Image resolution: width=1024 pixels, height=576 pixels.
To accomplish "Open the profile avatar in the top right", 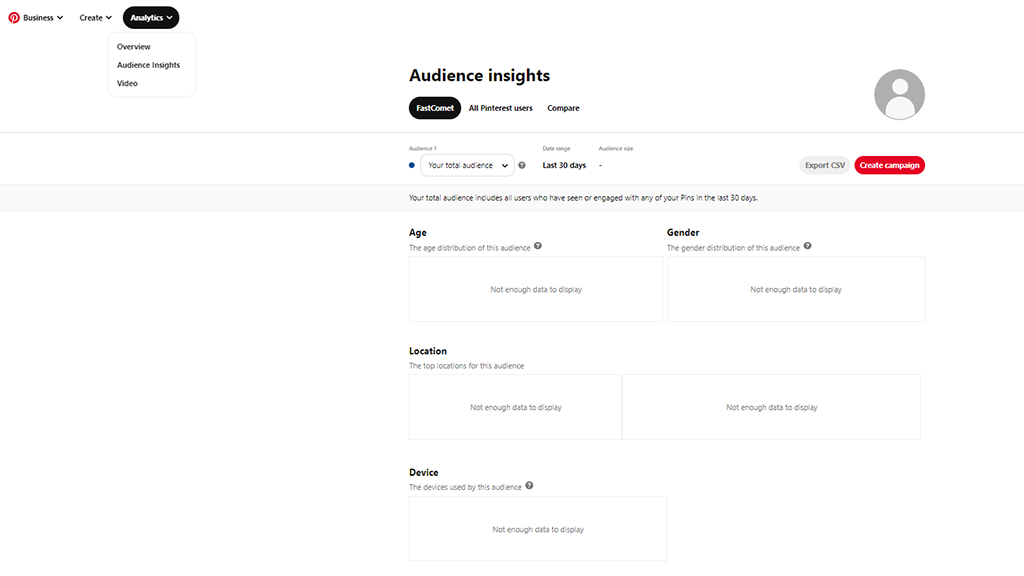I will coord(898,92).
